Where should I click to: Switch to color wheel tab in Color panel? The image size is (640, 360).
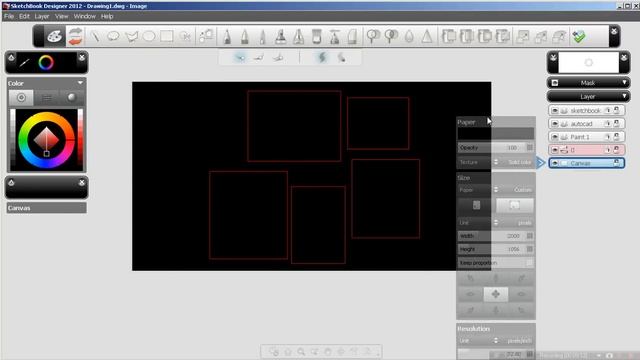21,98
